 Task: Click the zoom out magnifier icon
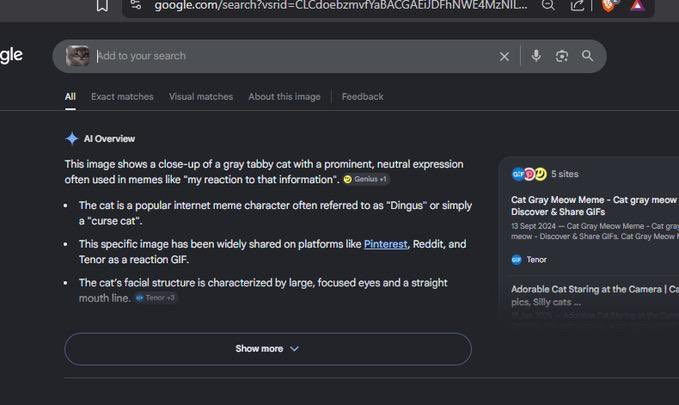click(548, 5)
